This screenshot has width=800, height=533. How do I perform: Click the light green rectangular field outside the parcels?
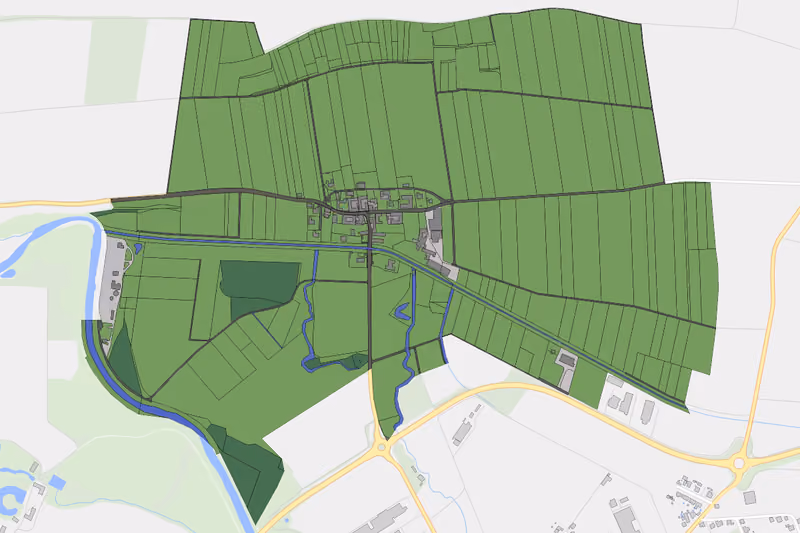point(116,62)
